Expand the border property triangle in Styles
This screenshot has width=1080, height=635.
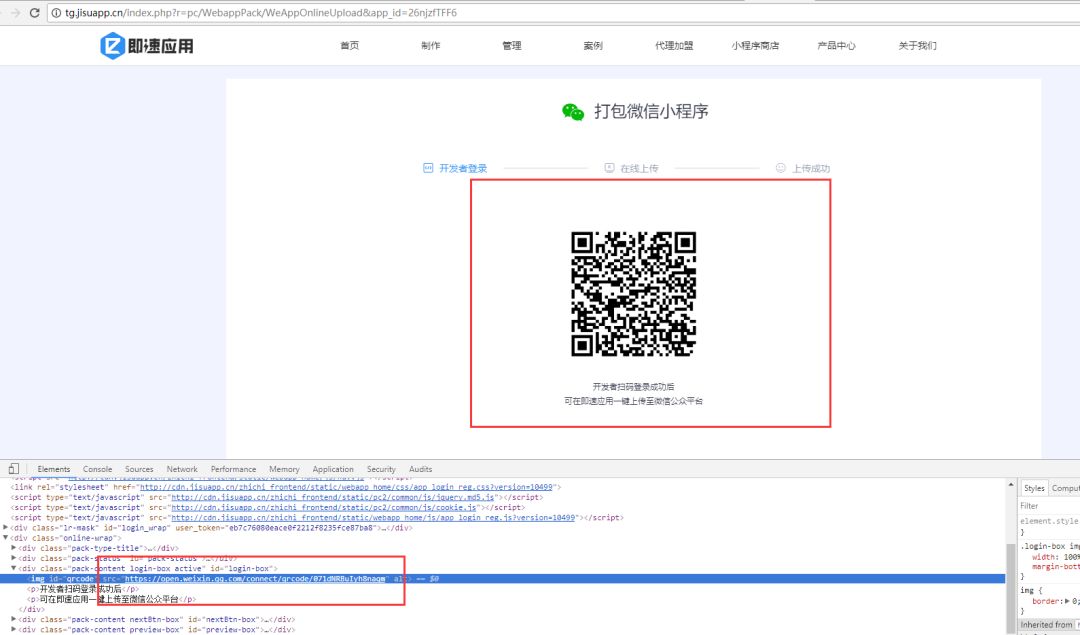point(1067,601)
